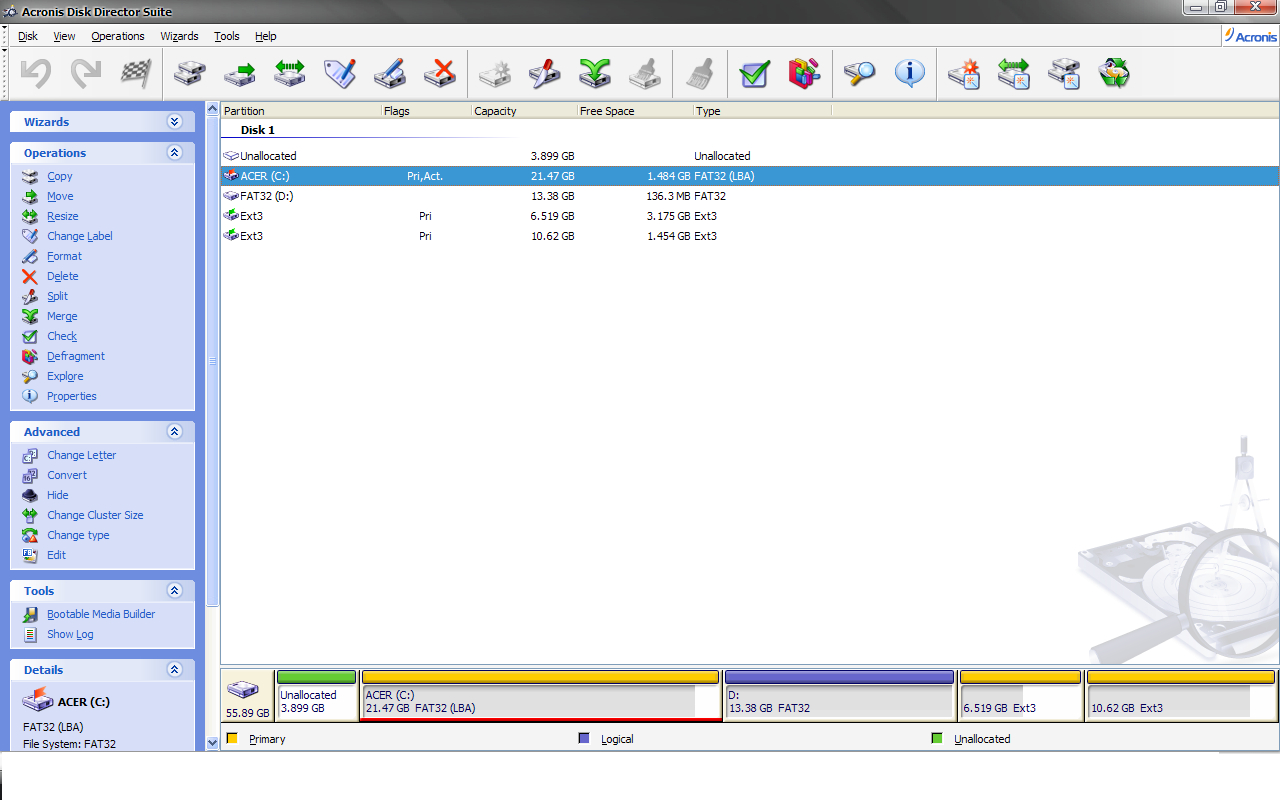Open the Operations menu

[x=118, y=36]
